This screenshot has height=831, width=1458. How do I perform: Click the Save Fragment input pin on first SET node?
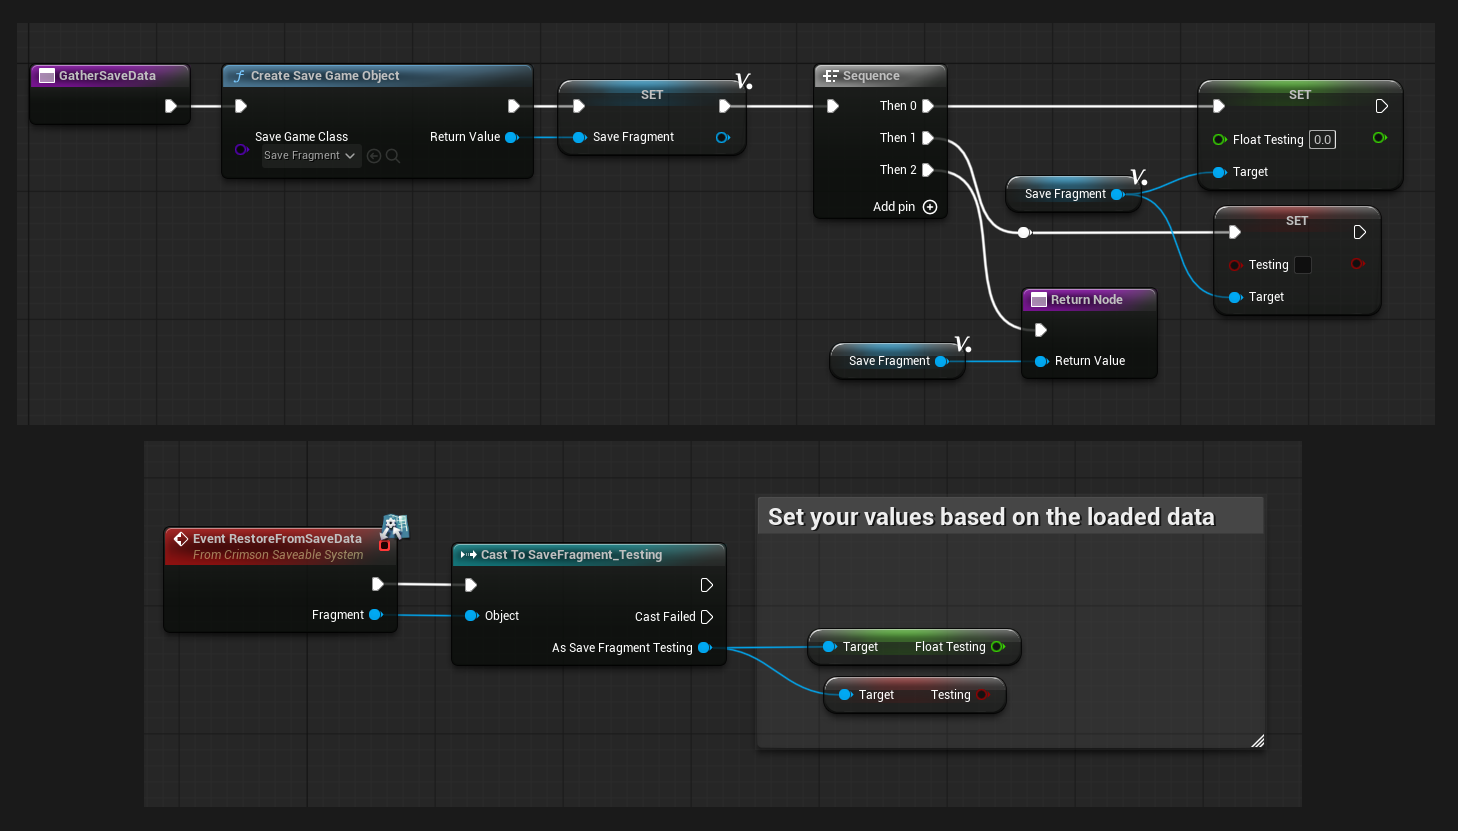(579, 137)
